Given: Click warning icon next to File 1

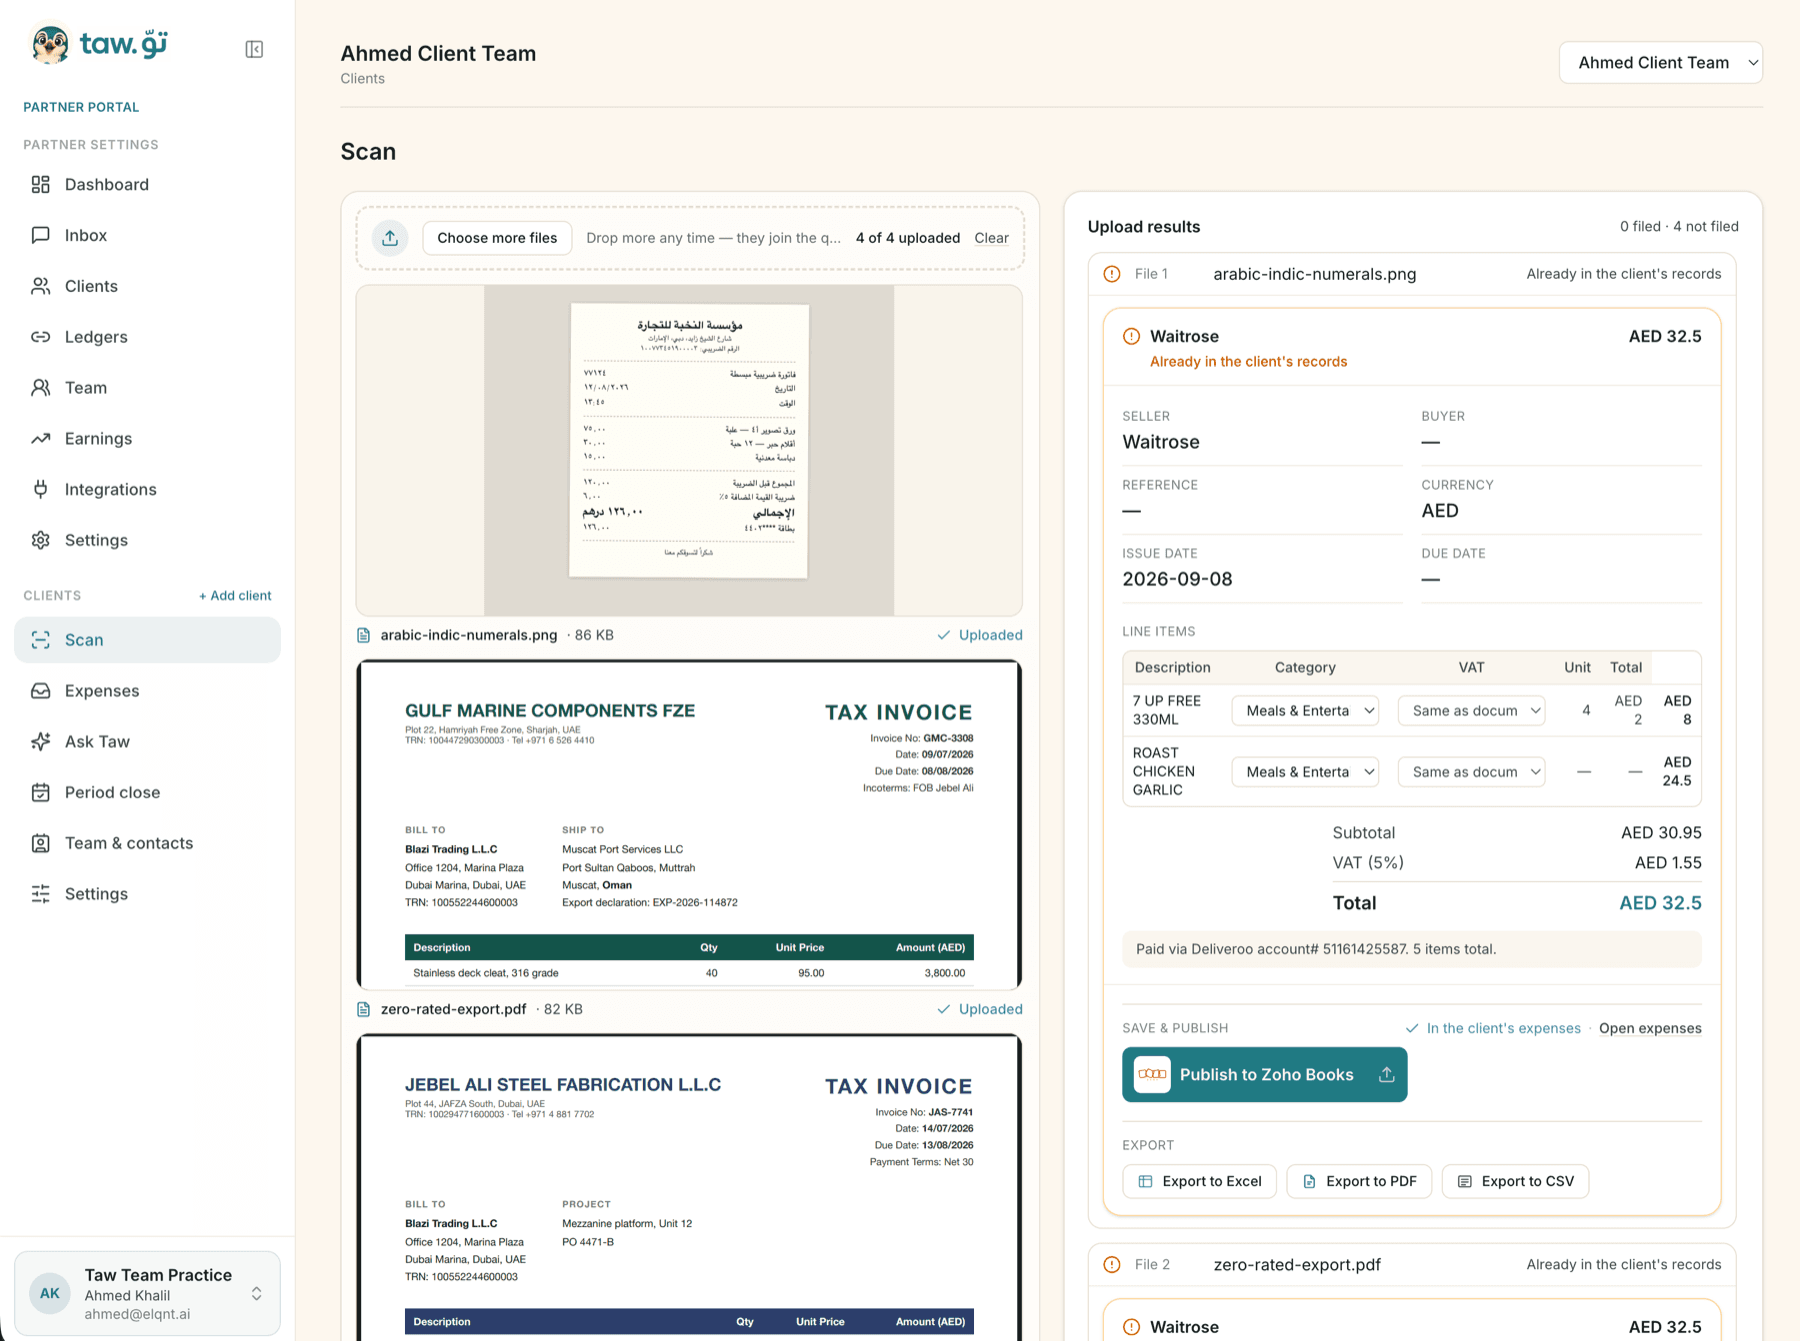Looking at the screenshot, I should [1112, 274].
